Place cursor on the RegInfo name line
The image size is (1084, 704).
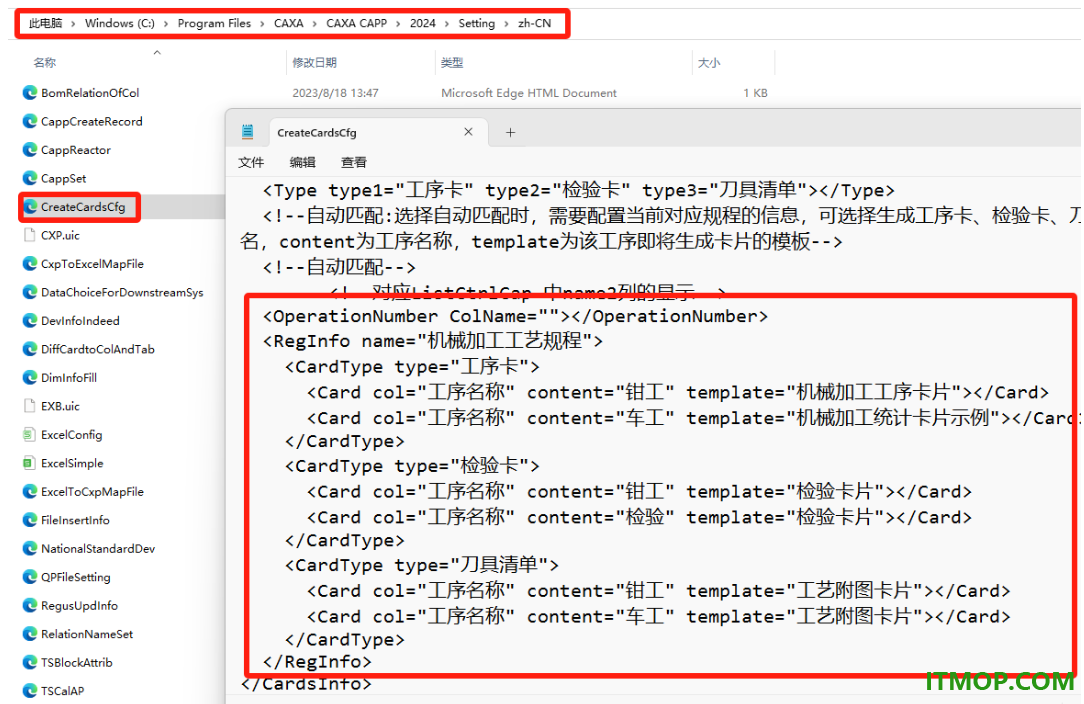[433, 341]
